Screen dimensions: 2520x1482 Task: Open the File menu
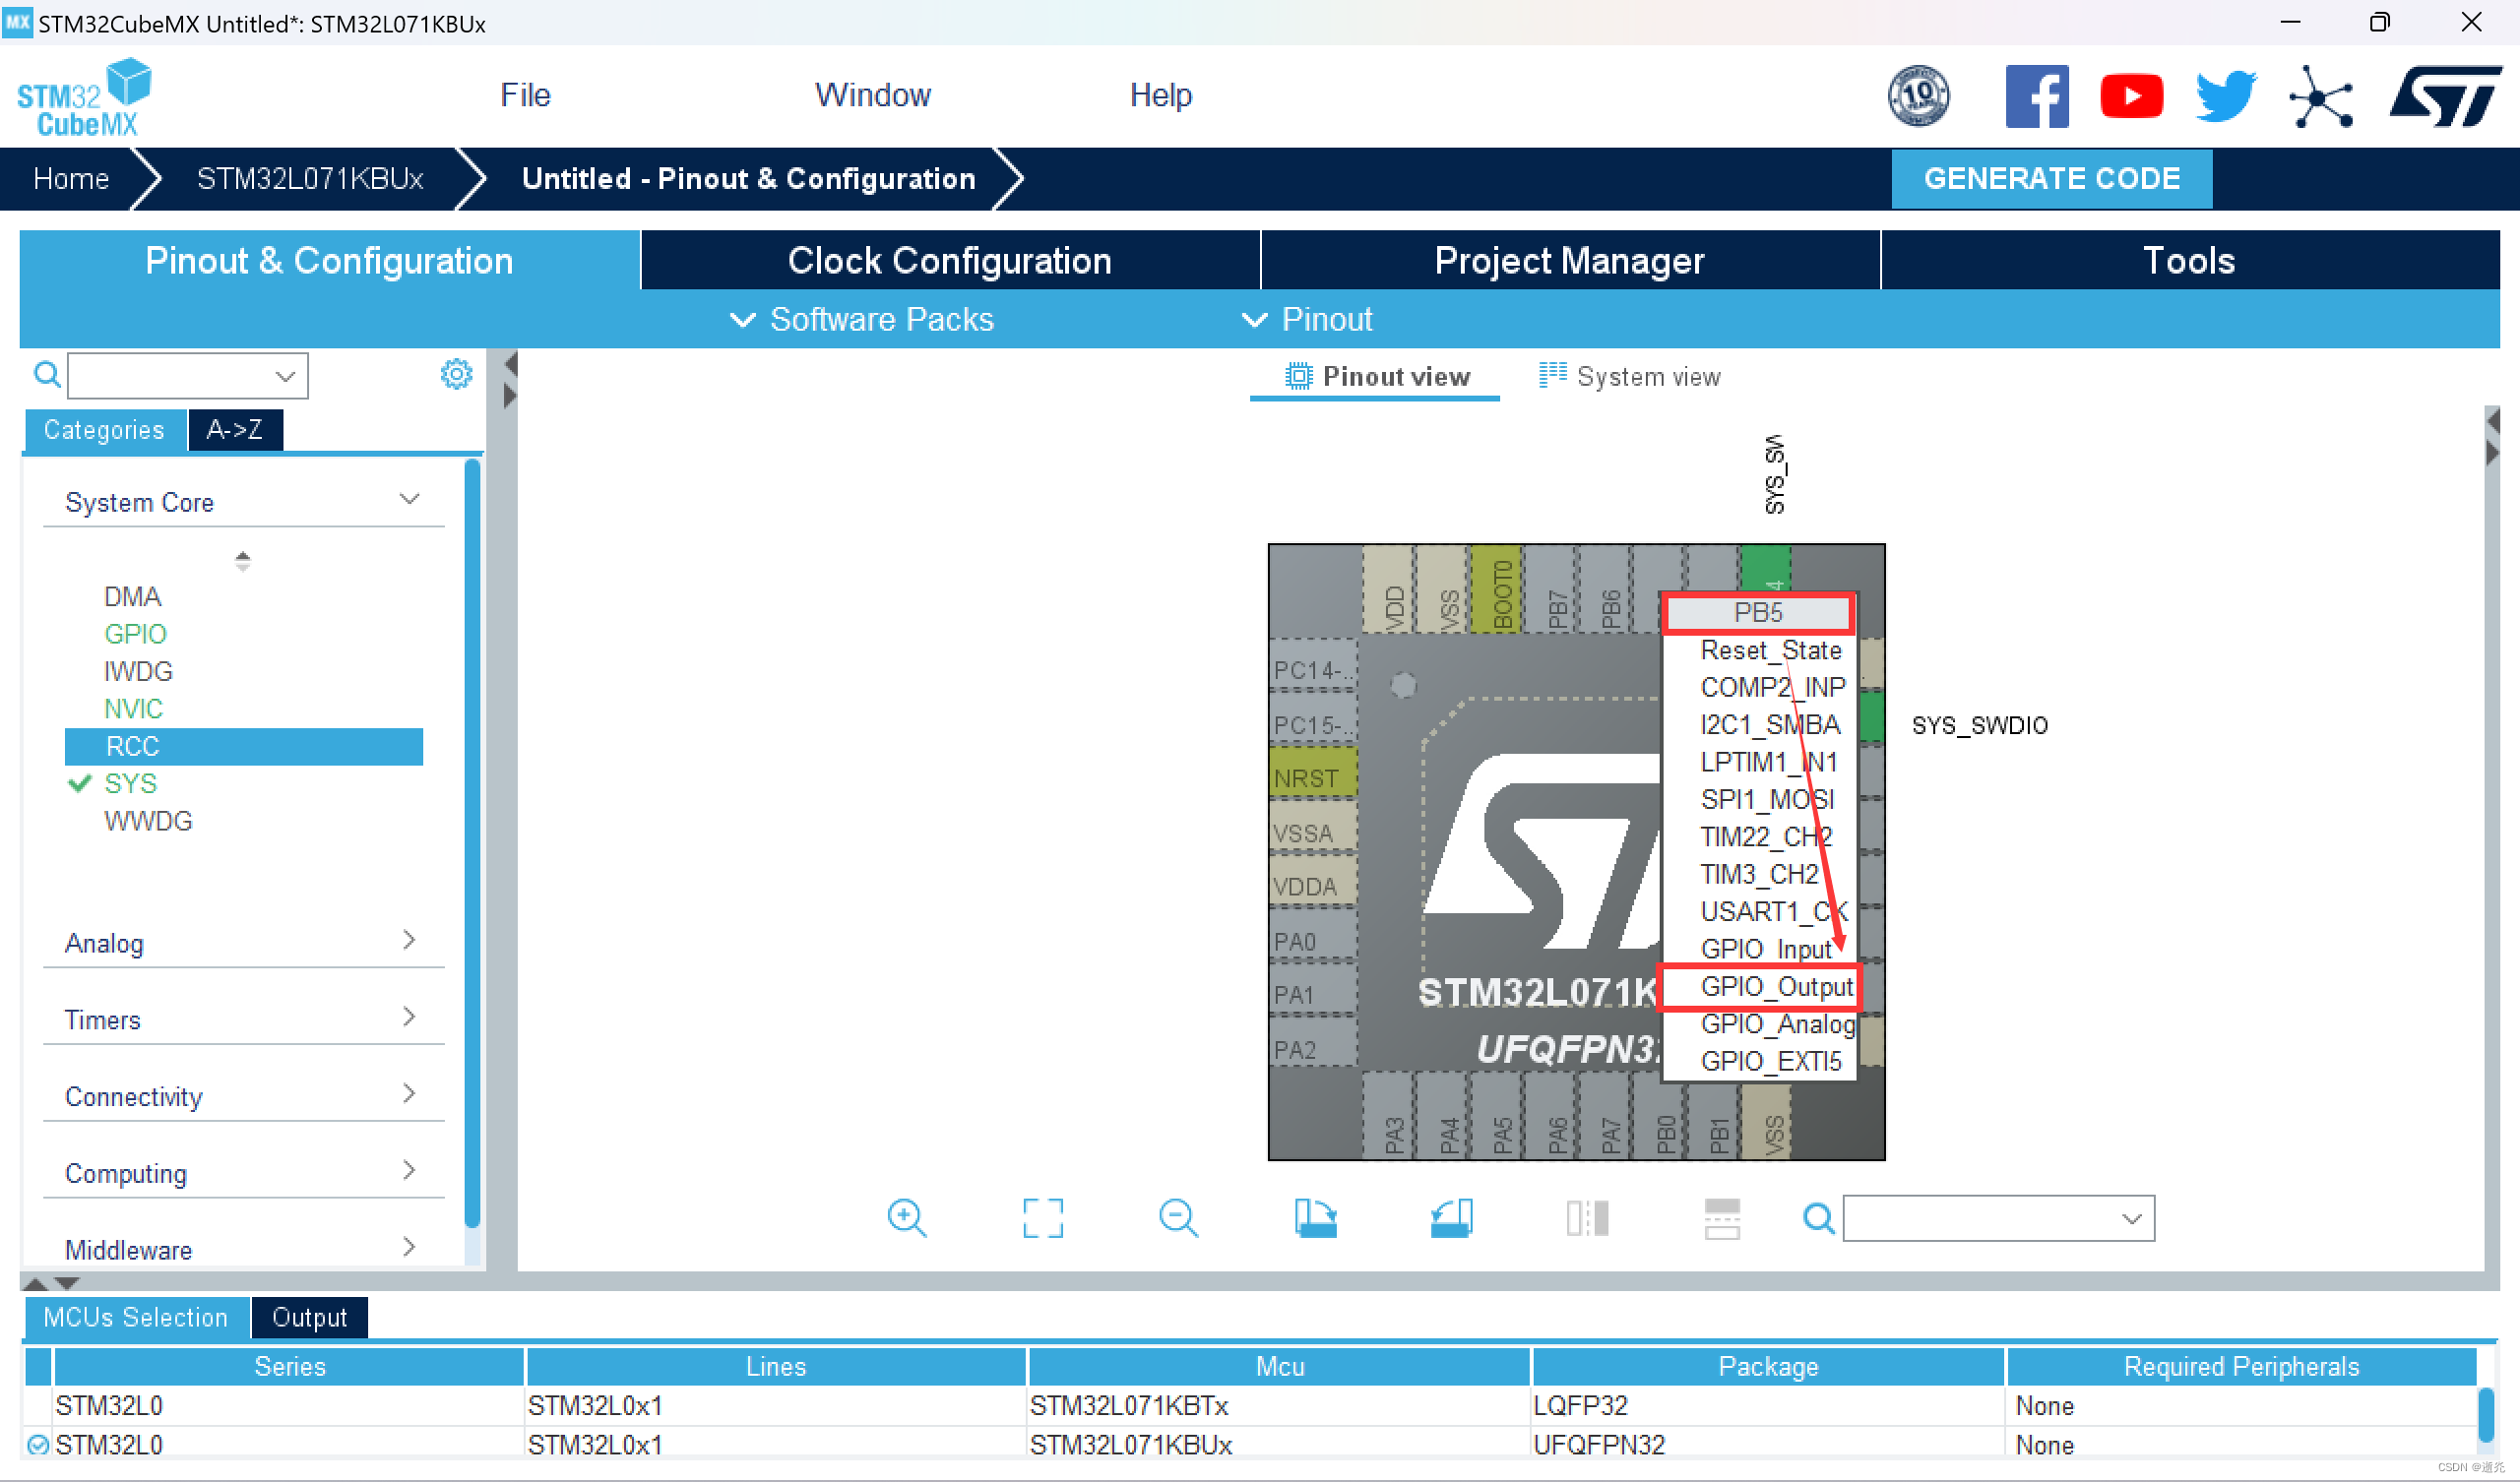pos(525,95)
